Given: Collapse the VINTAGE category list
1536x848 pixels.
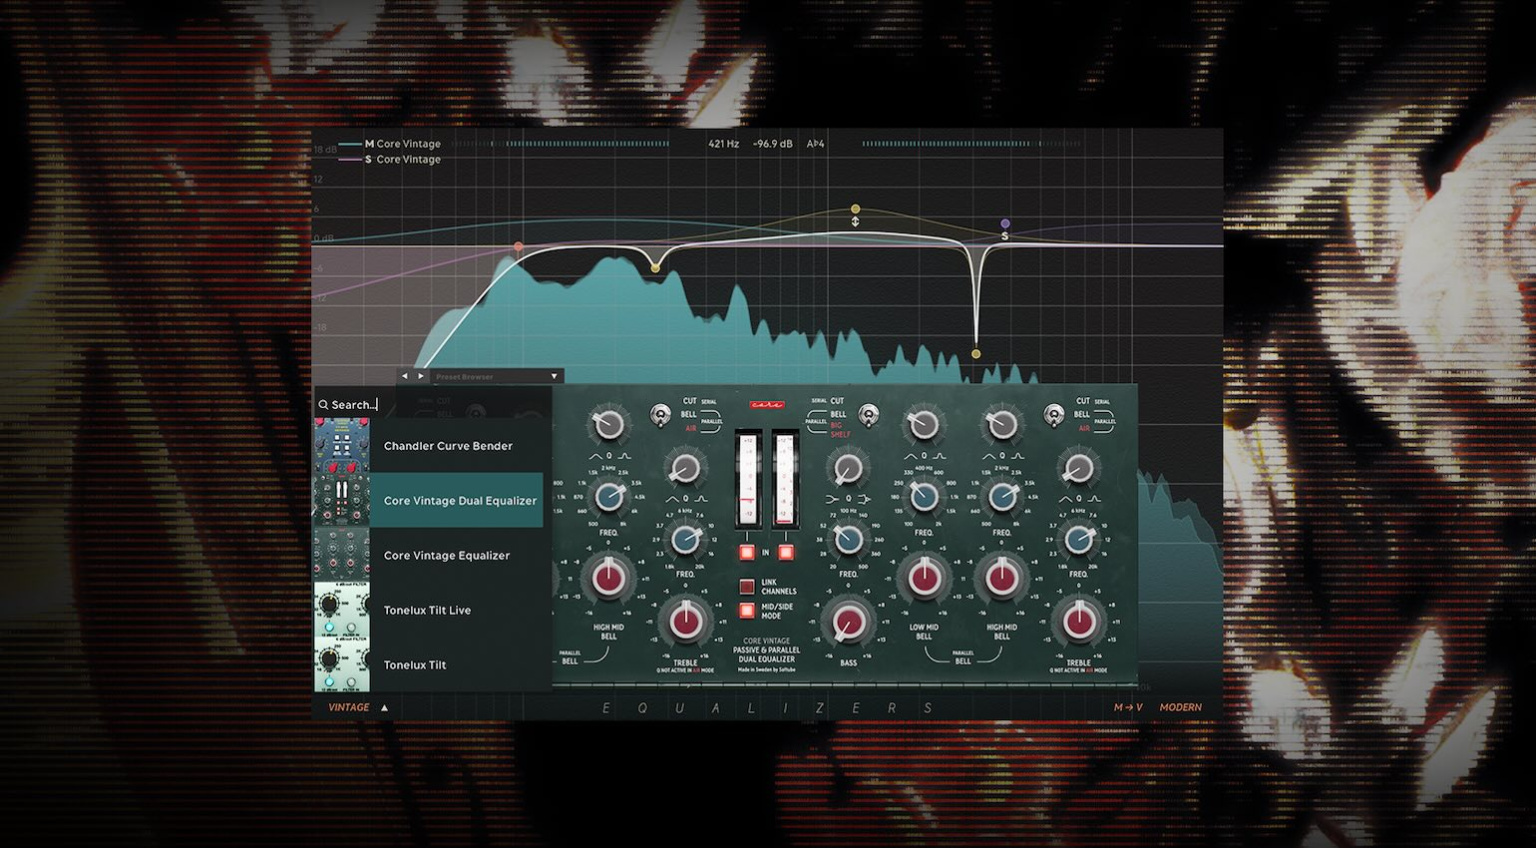Looking at the screenshot, I should pos(384,707).
